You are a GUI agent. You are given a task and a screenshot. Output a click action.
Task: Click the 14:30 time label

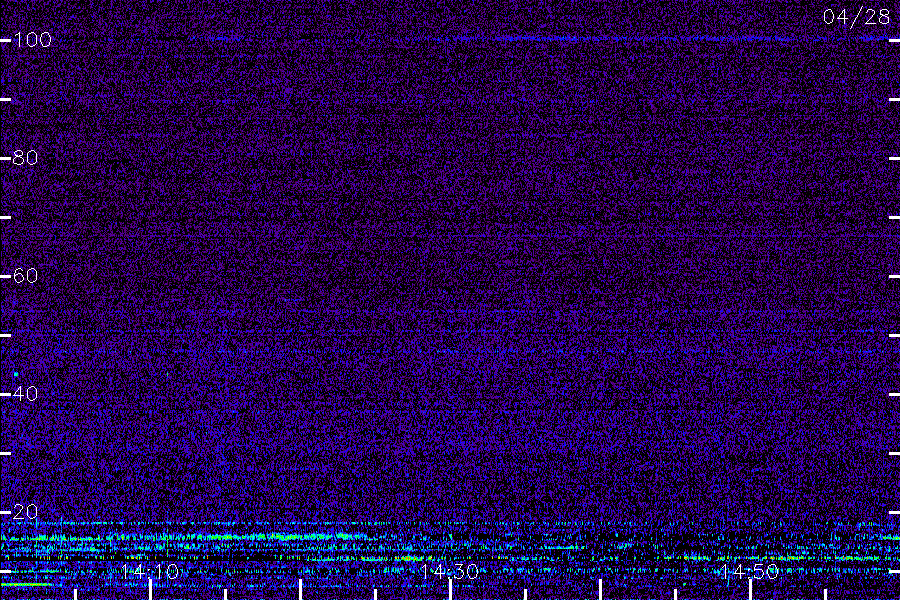(449, 572)
